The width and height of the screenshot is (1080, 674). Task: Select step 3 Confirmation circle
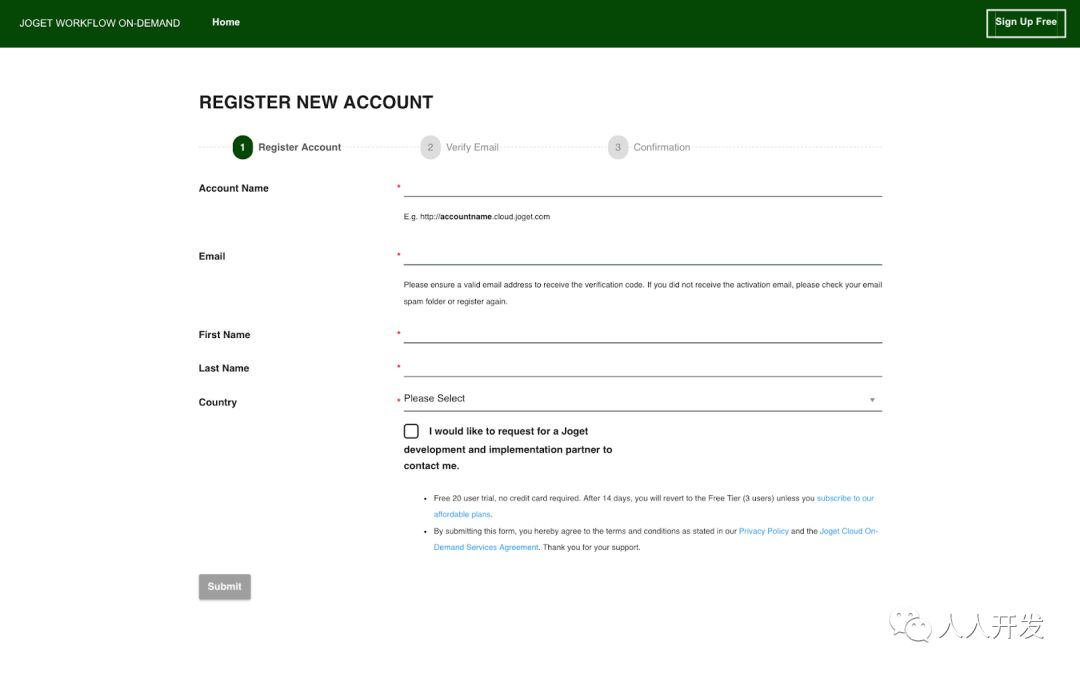[x=618, y=147]
